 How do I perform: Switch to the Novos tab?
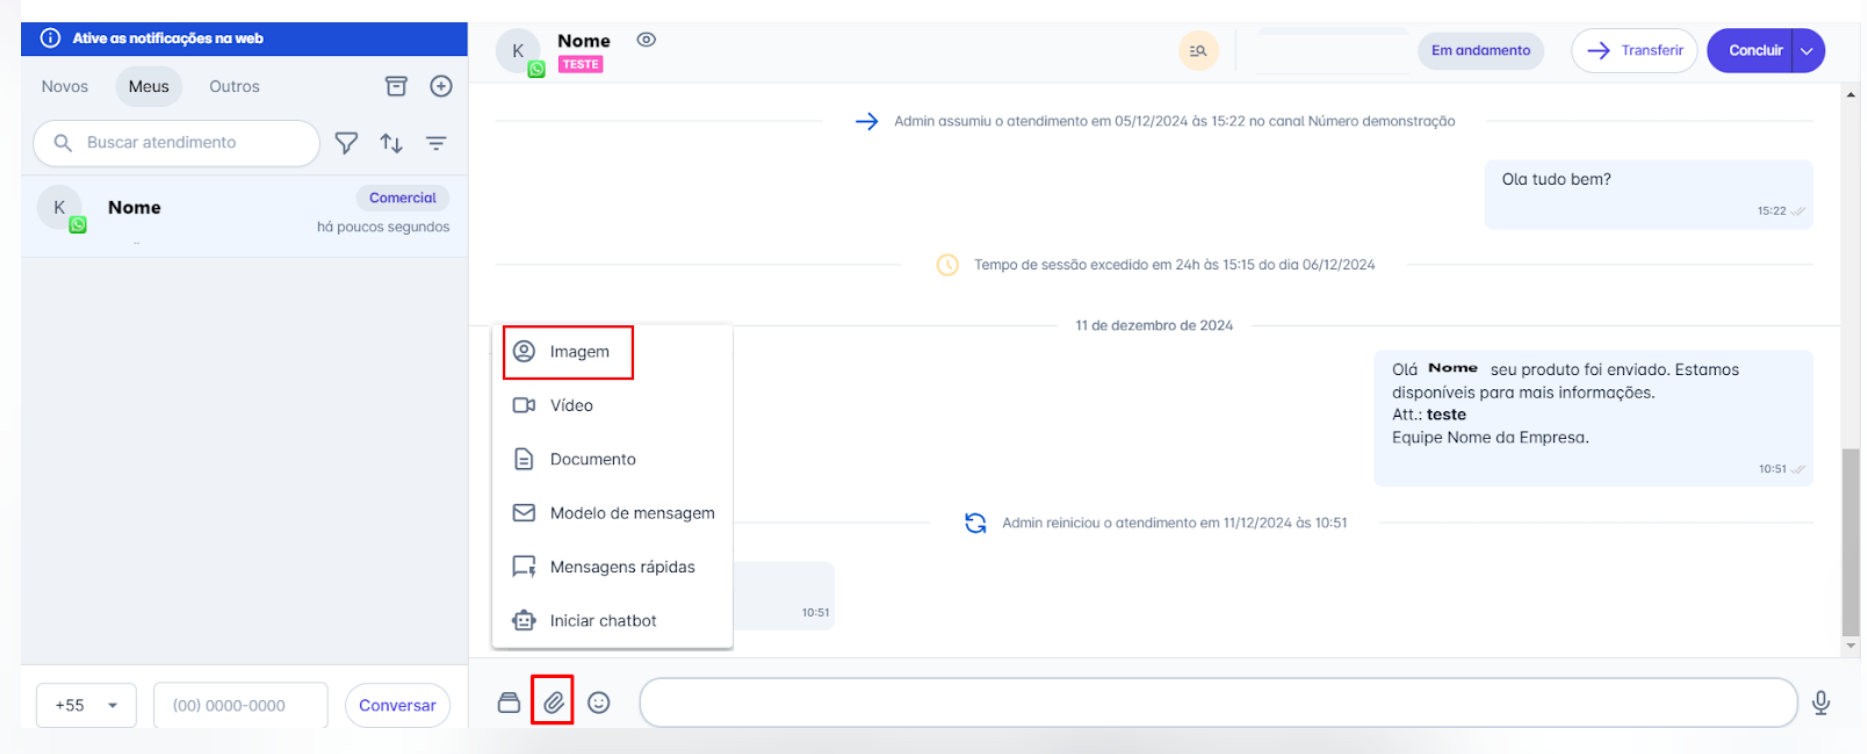pyautogui.click(x=65, y=87)
